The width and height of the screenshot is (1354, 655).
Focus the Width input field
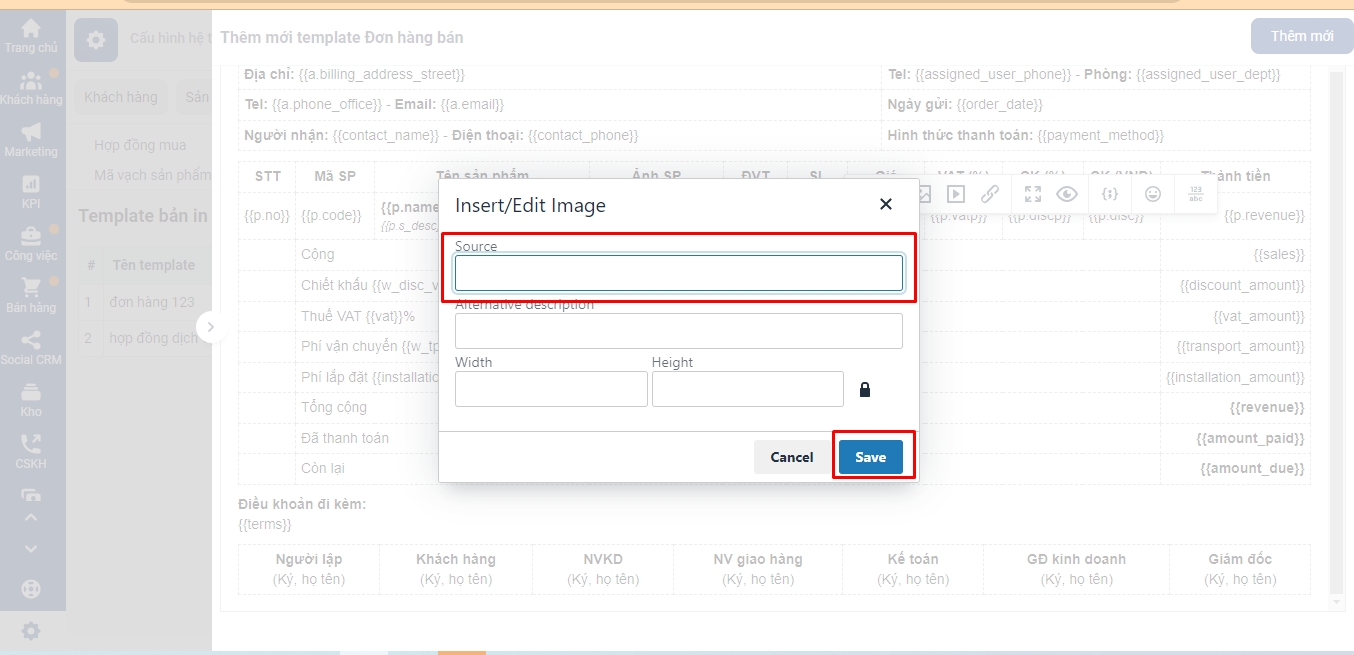coord(551,389)
